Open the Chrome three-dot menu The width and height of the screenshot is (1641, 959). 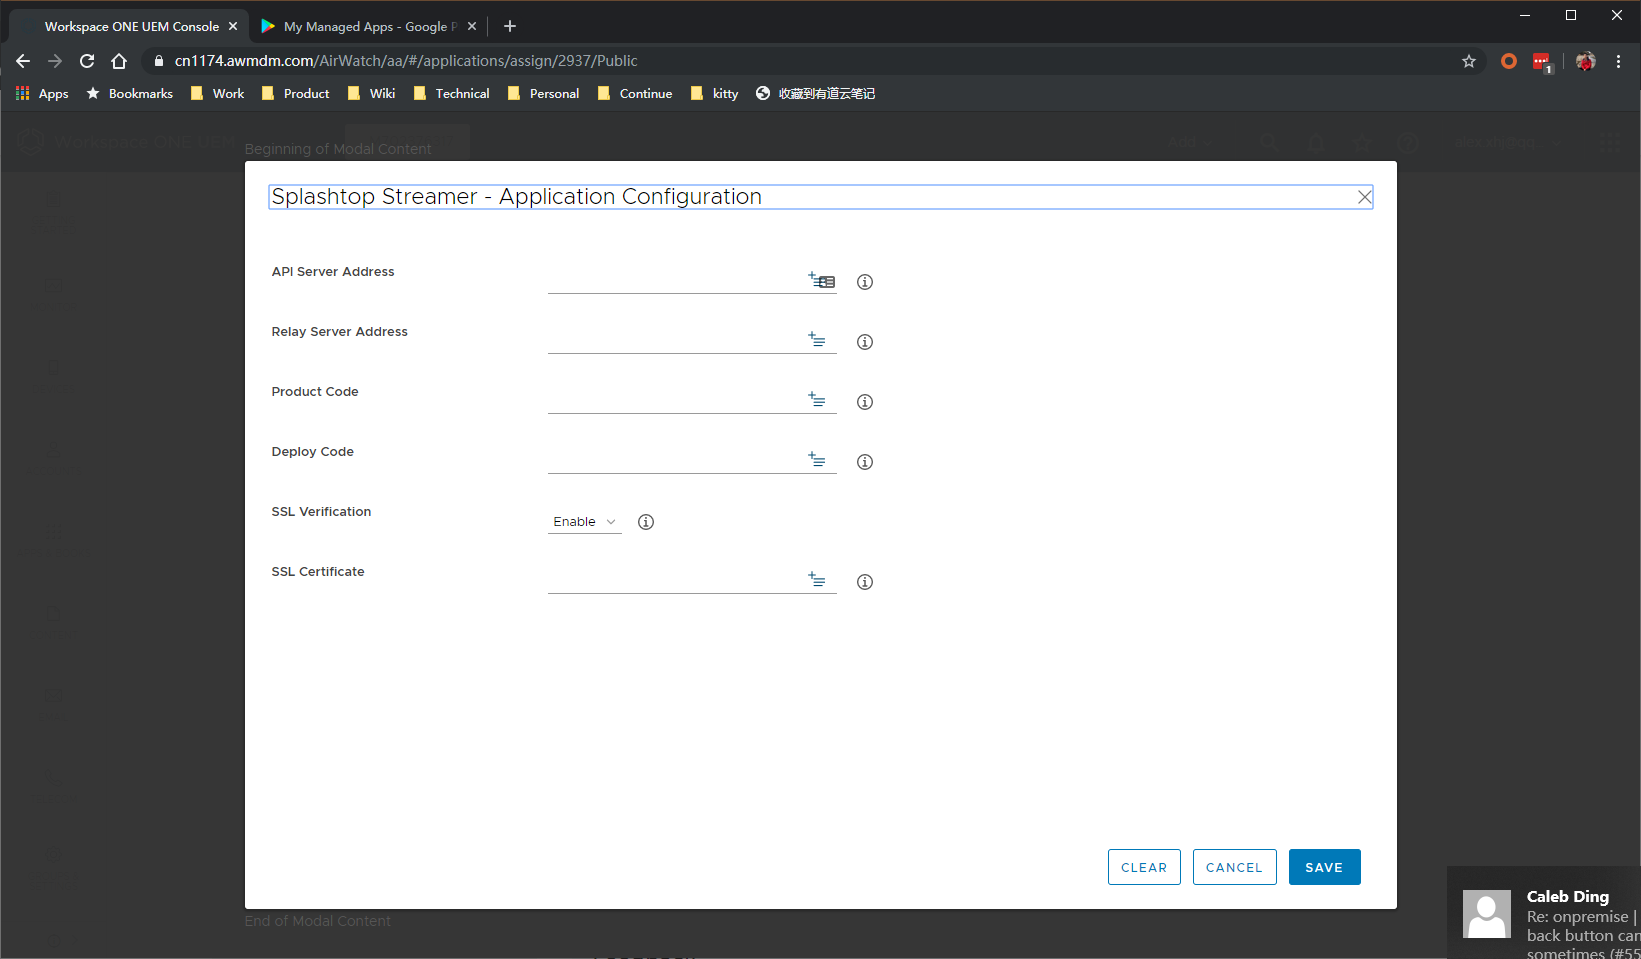[x=1618, y=61]
